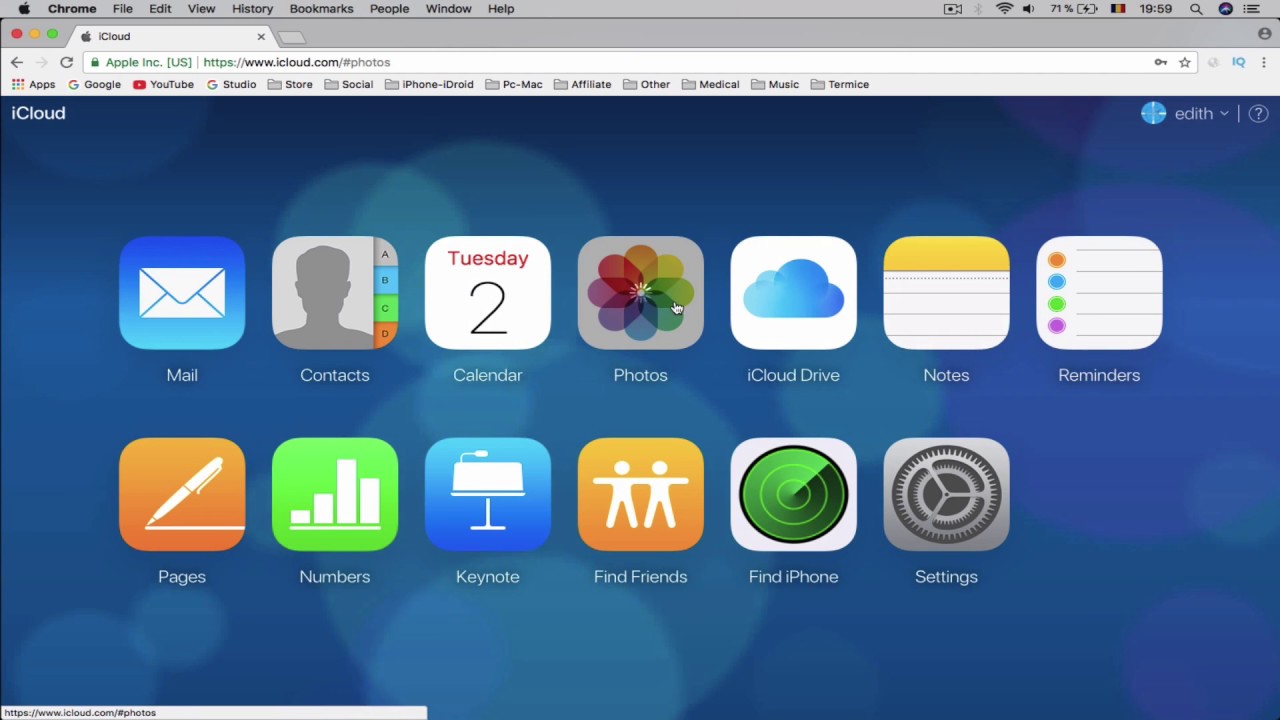Open Spotlight search in the menu bar
1280x720 pixels.
point(1196,9)
